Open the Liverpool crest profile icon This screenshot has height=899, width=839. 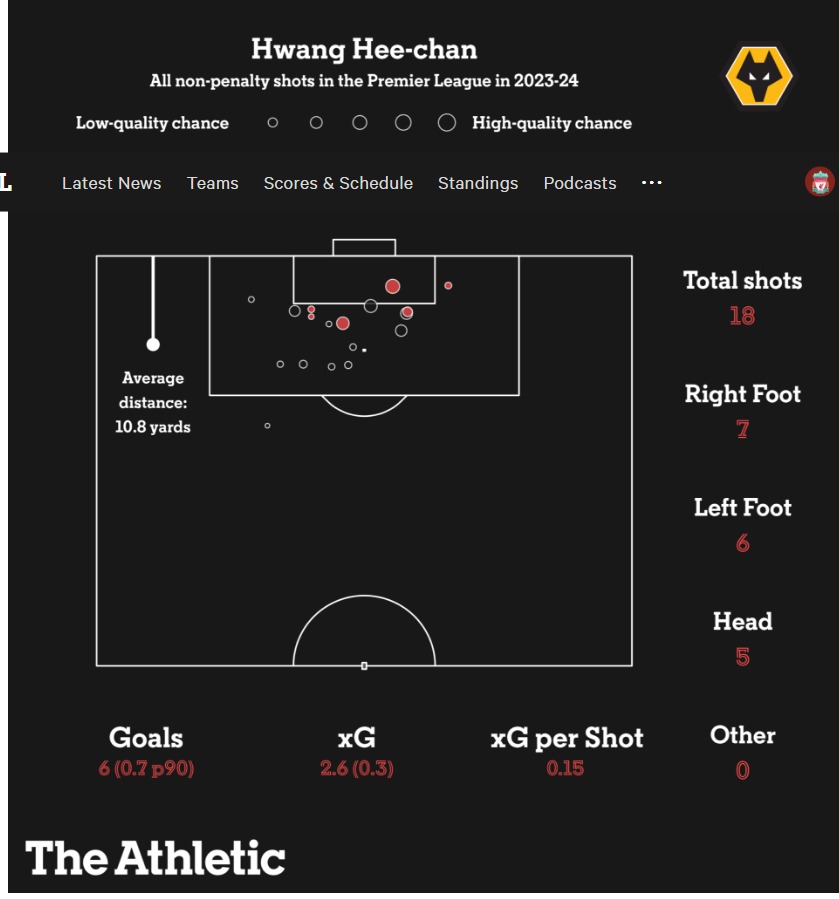click(820, 182)
